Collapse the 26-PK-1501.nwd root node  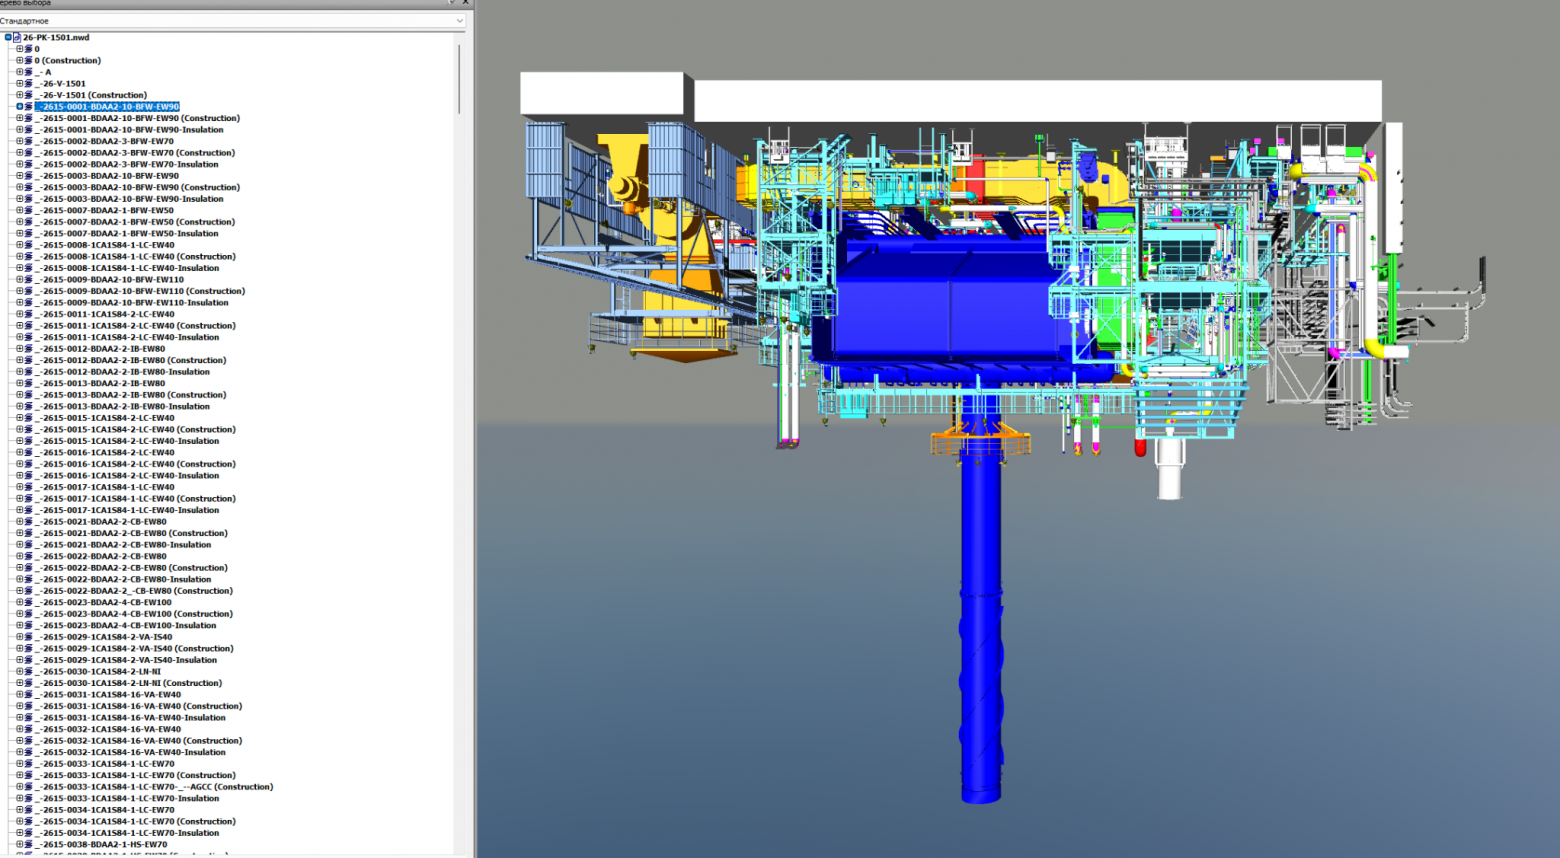pos(8,37)
